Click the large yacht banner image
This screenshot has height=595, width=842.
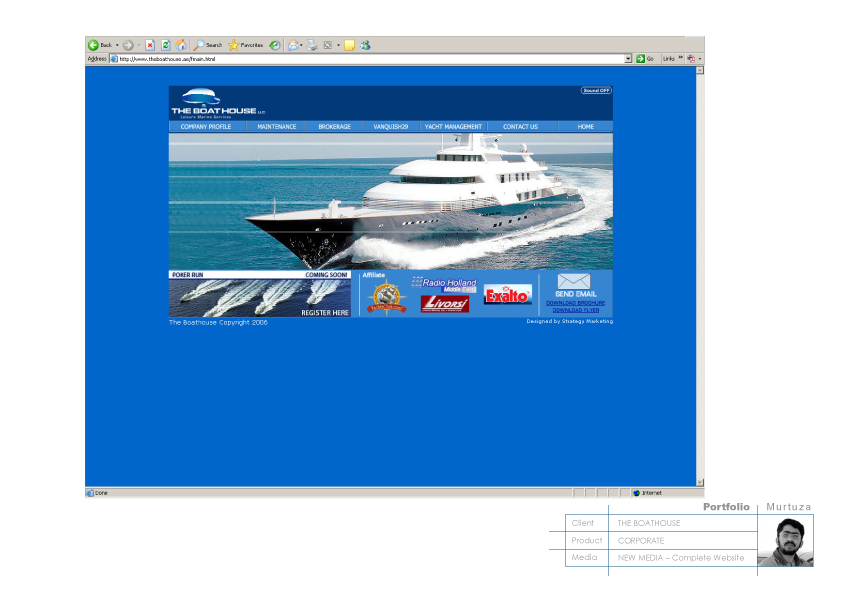coord(390,201)
